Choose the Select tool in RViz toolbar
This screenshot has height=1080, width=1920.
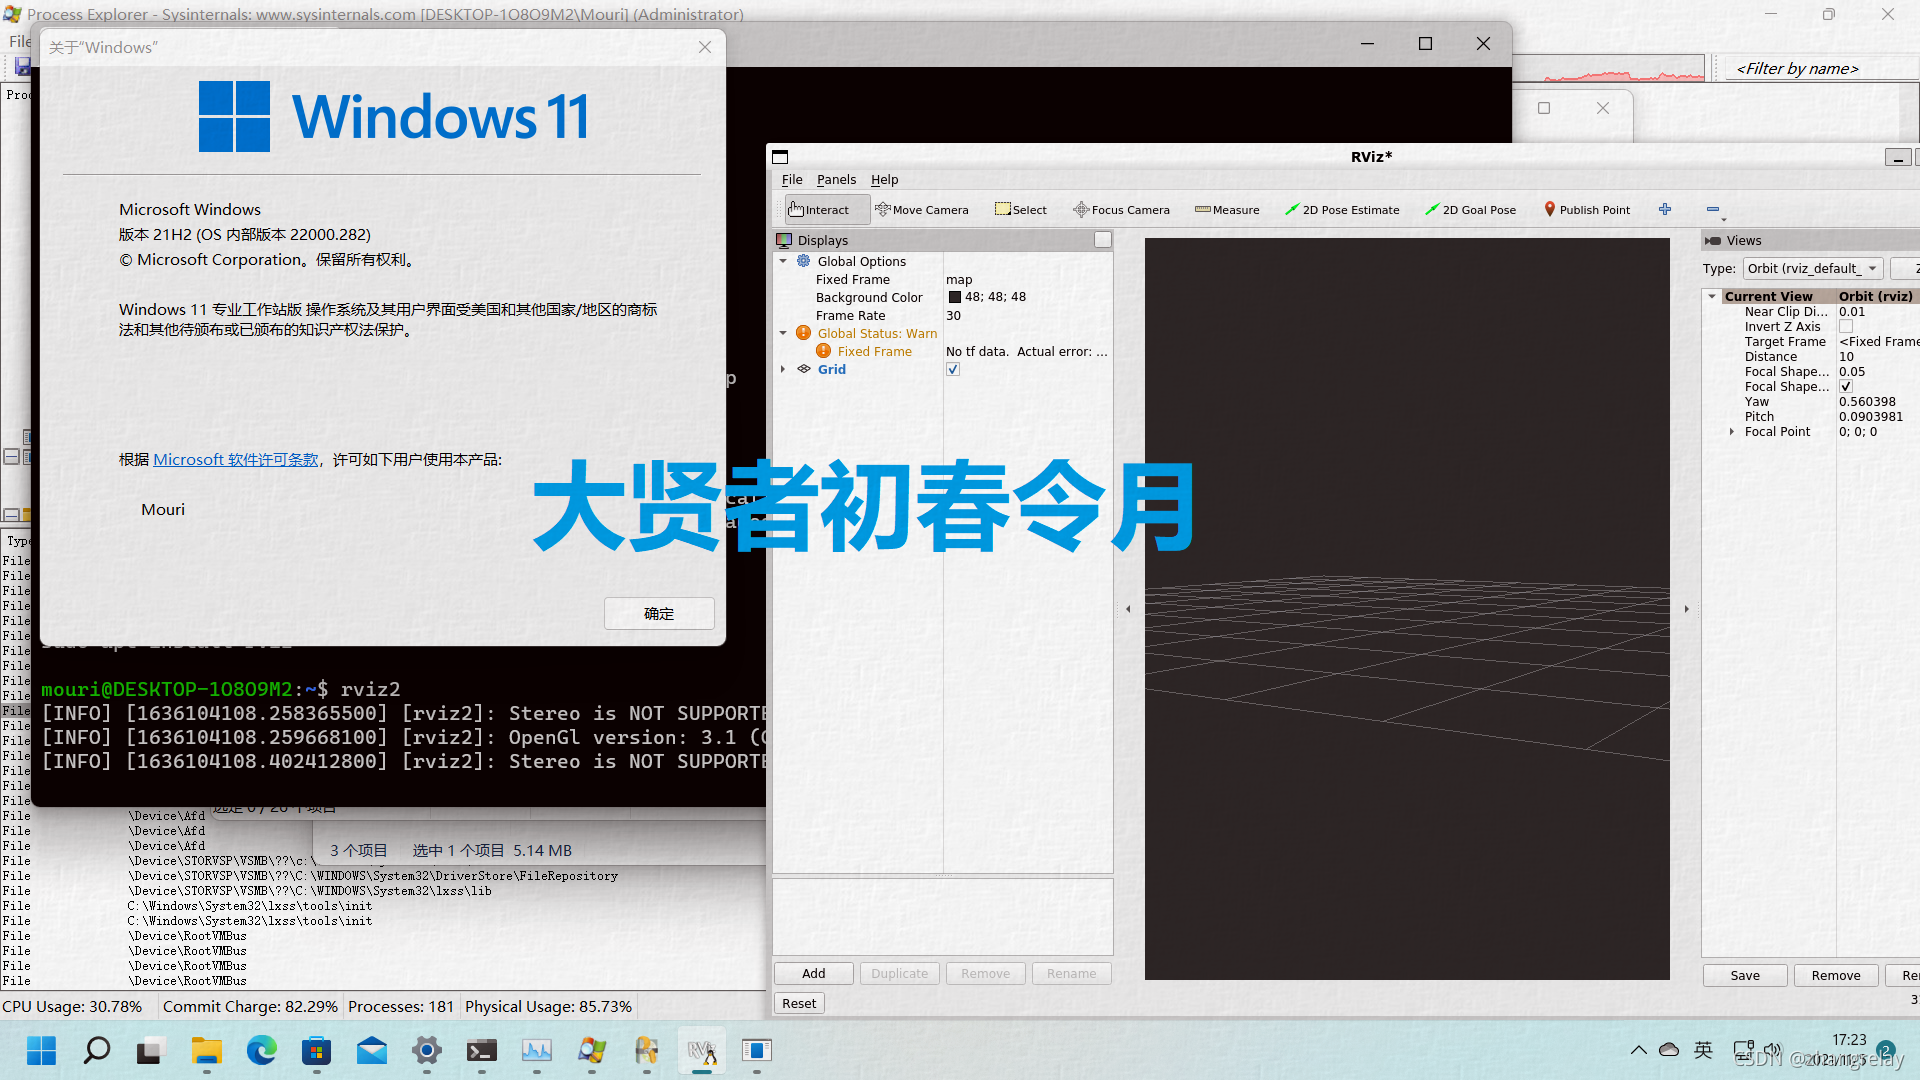click(1021, 210)
